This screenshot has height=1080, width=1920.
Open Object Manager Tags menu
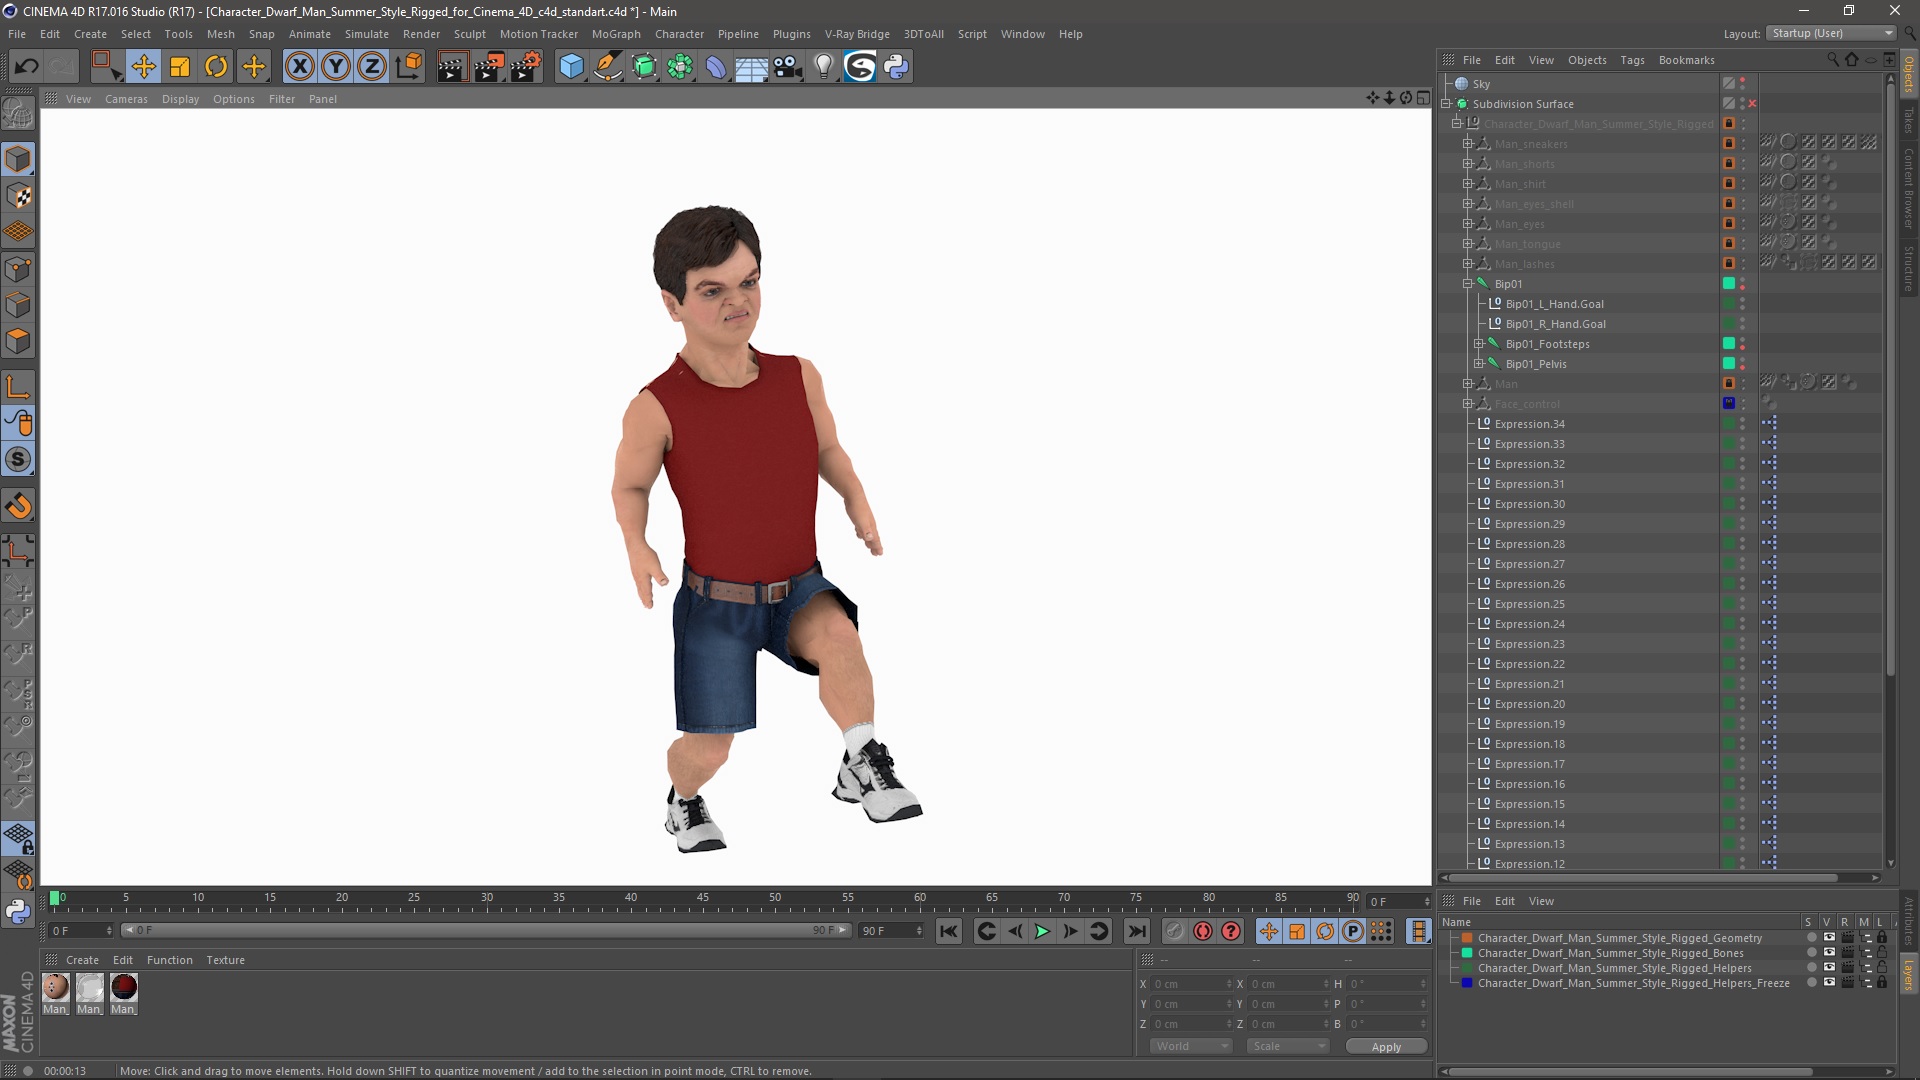coord(1632,60)
